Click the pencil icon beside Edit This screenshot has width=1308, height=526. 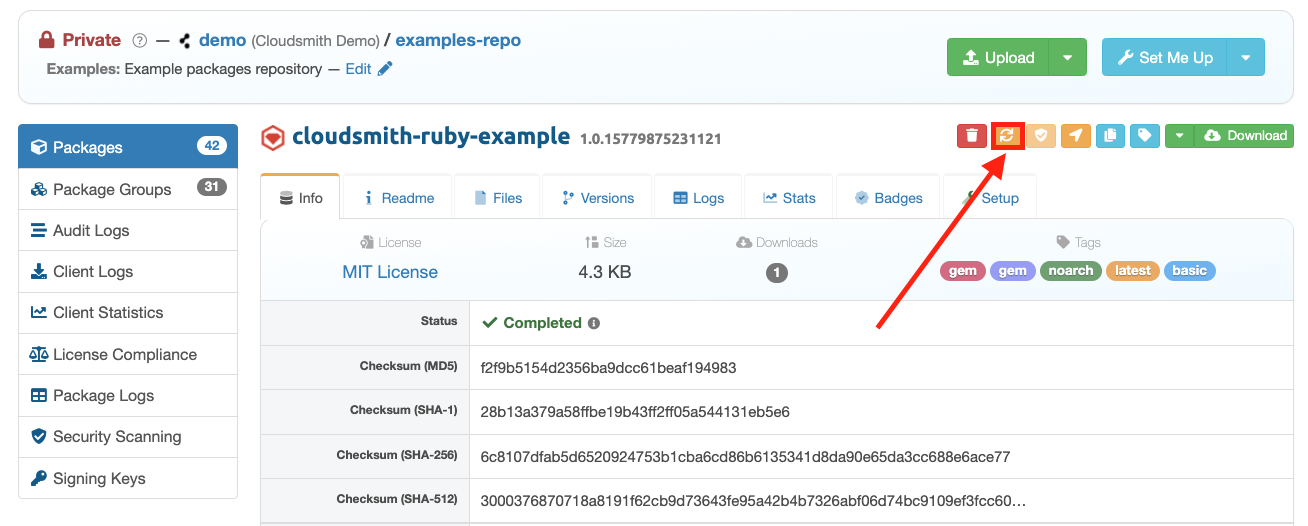pos(385,69)
